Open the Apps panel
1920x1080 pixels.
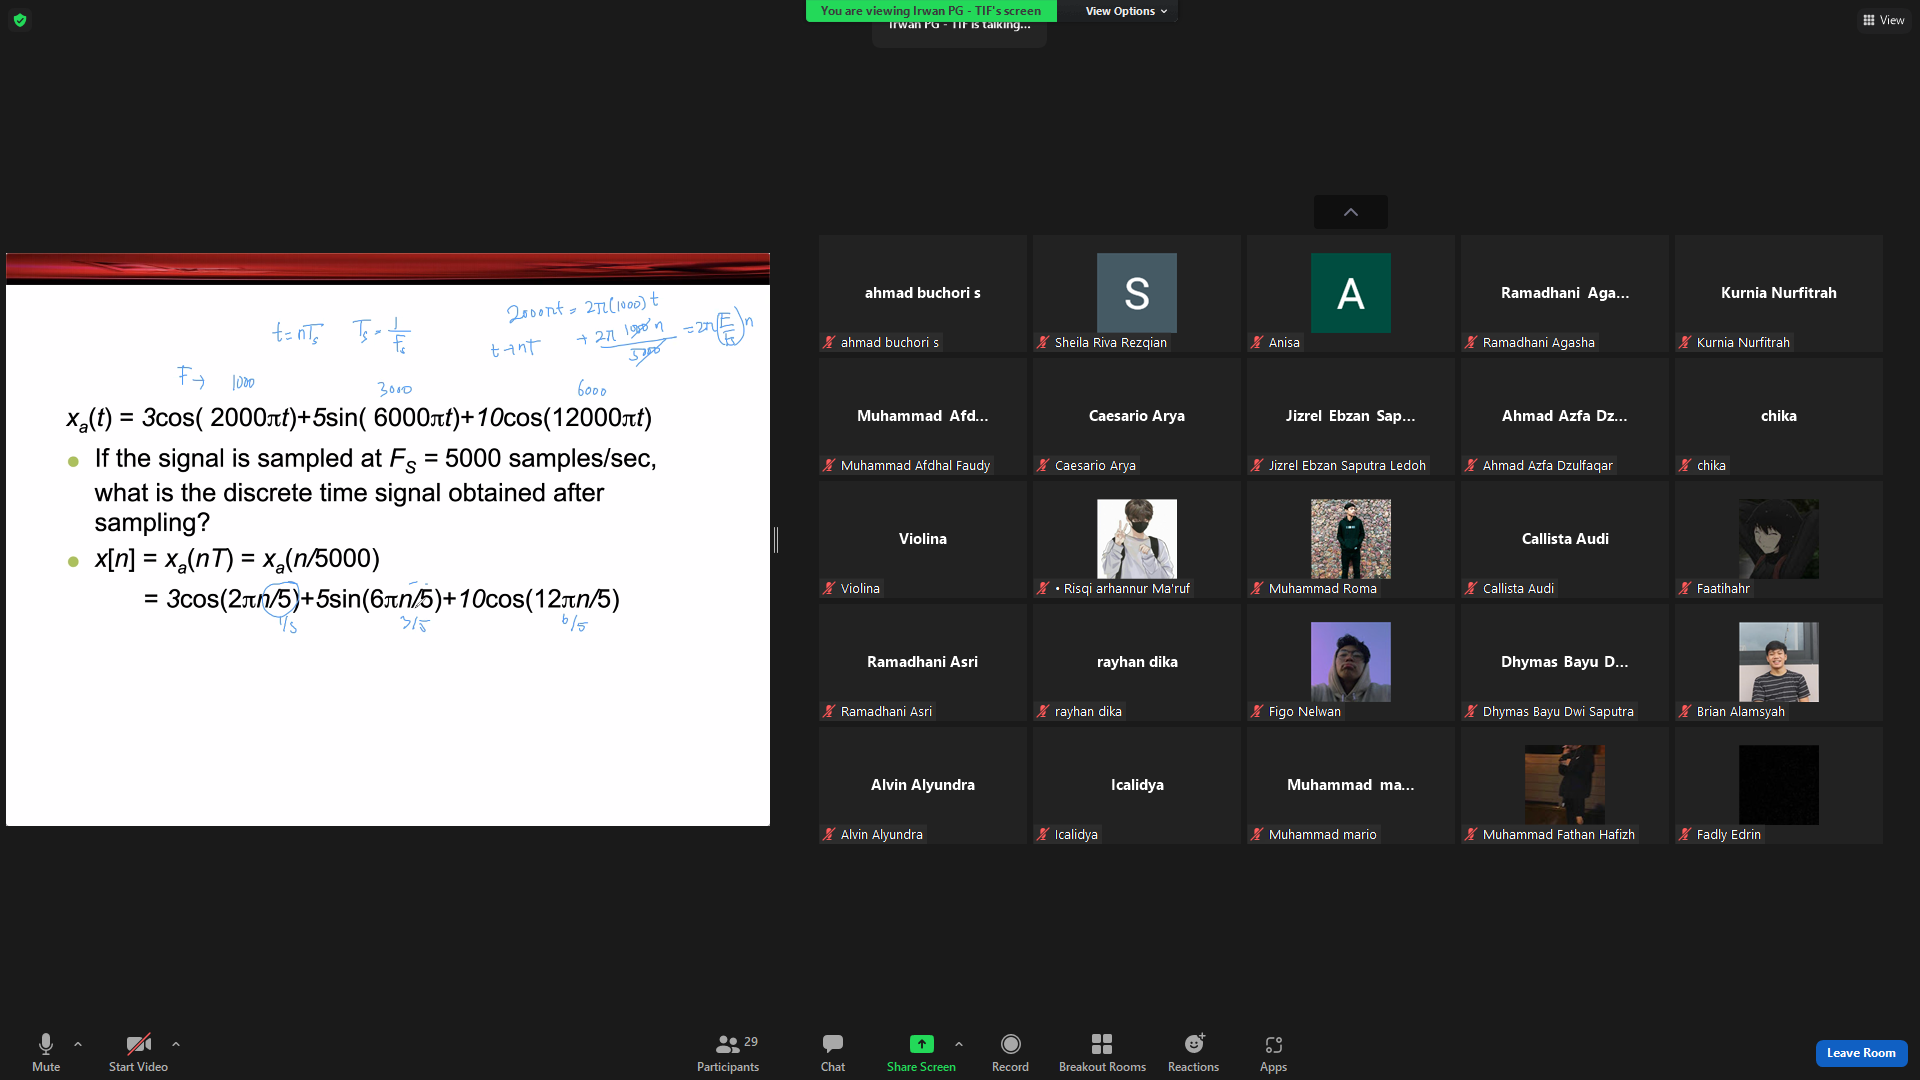pyautogui.click(x=1273, y=1052)
